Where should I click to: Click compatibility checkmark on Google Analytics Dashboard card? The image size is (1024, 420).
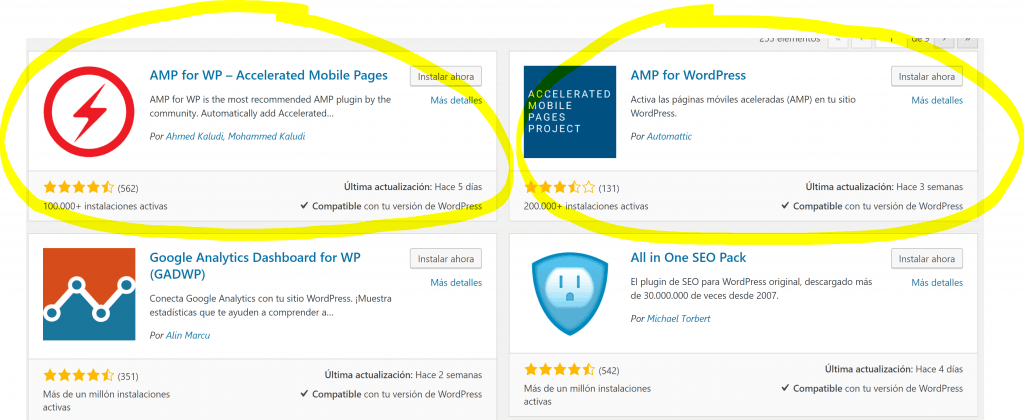[x=304, y=394]
